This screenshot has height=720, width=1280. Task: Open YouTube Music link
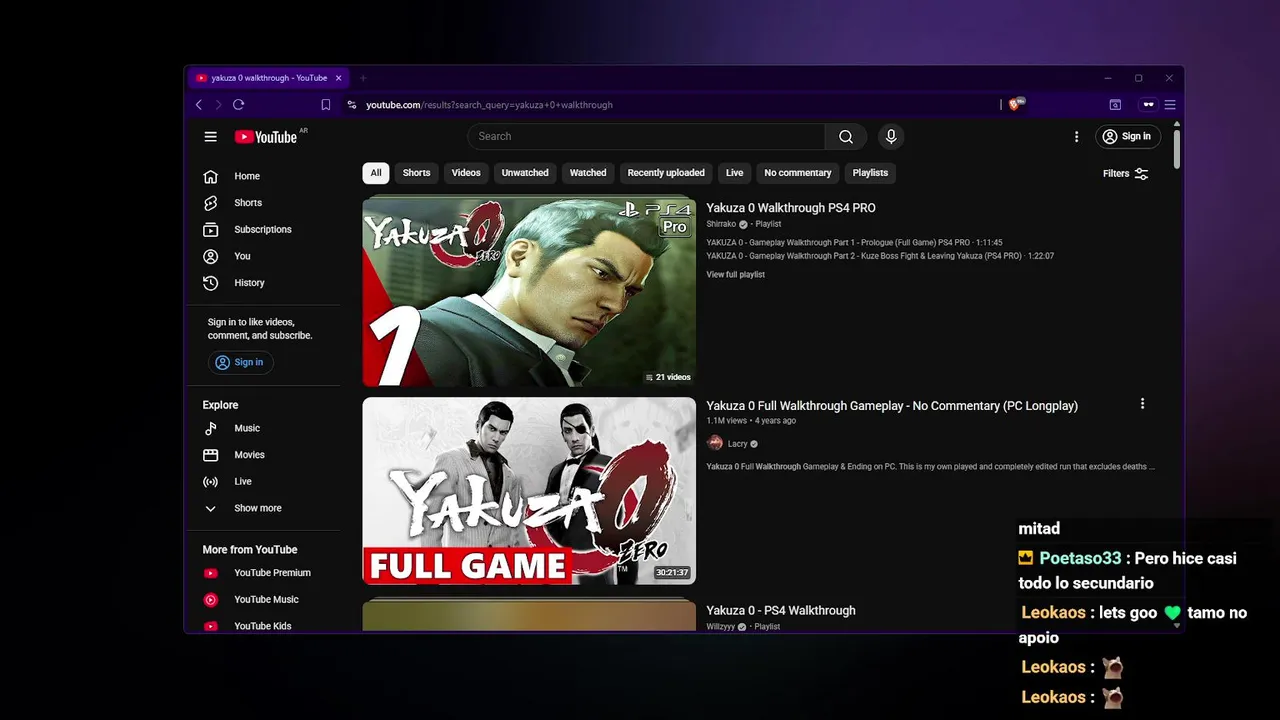(264, 600)
